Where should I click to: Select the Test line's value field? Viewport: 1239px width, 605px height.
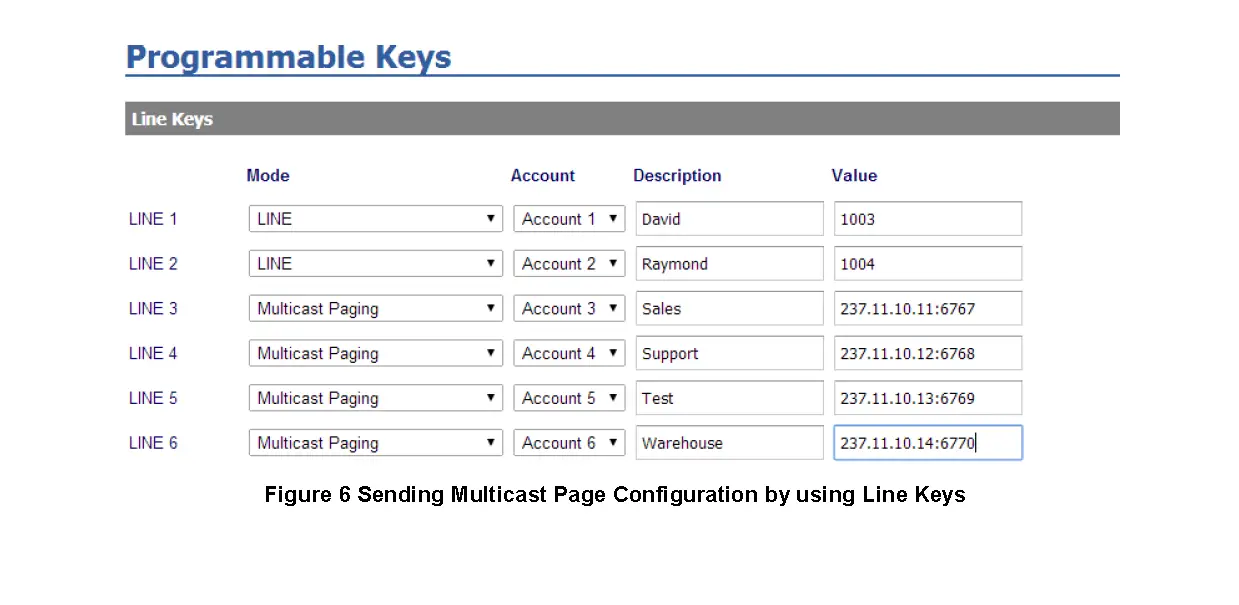point(927,398)
